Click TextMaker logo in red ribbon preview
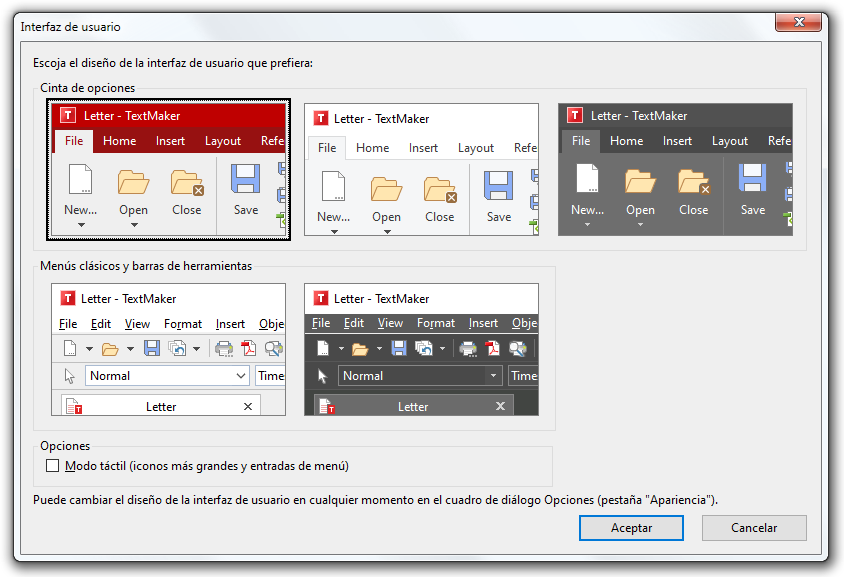 [67, 115]
